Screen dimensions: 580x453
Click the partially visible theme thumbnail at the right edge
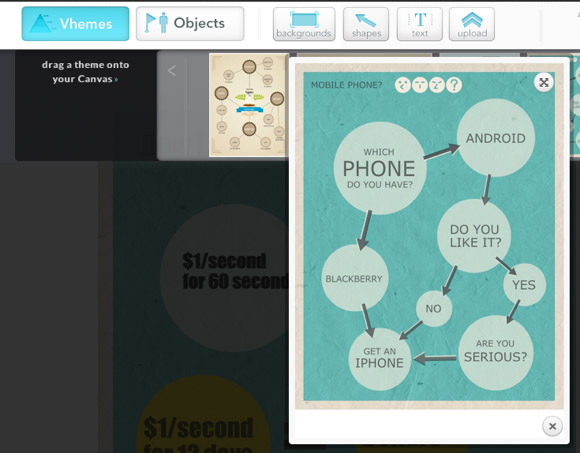pyautogui.click(x=575, y=105)
